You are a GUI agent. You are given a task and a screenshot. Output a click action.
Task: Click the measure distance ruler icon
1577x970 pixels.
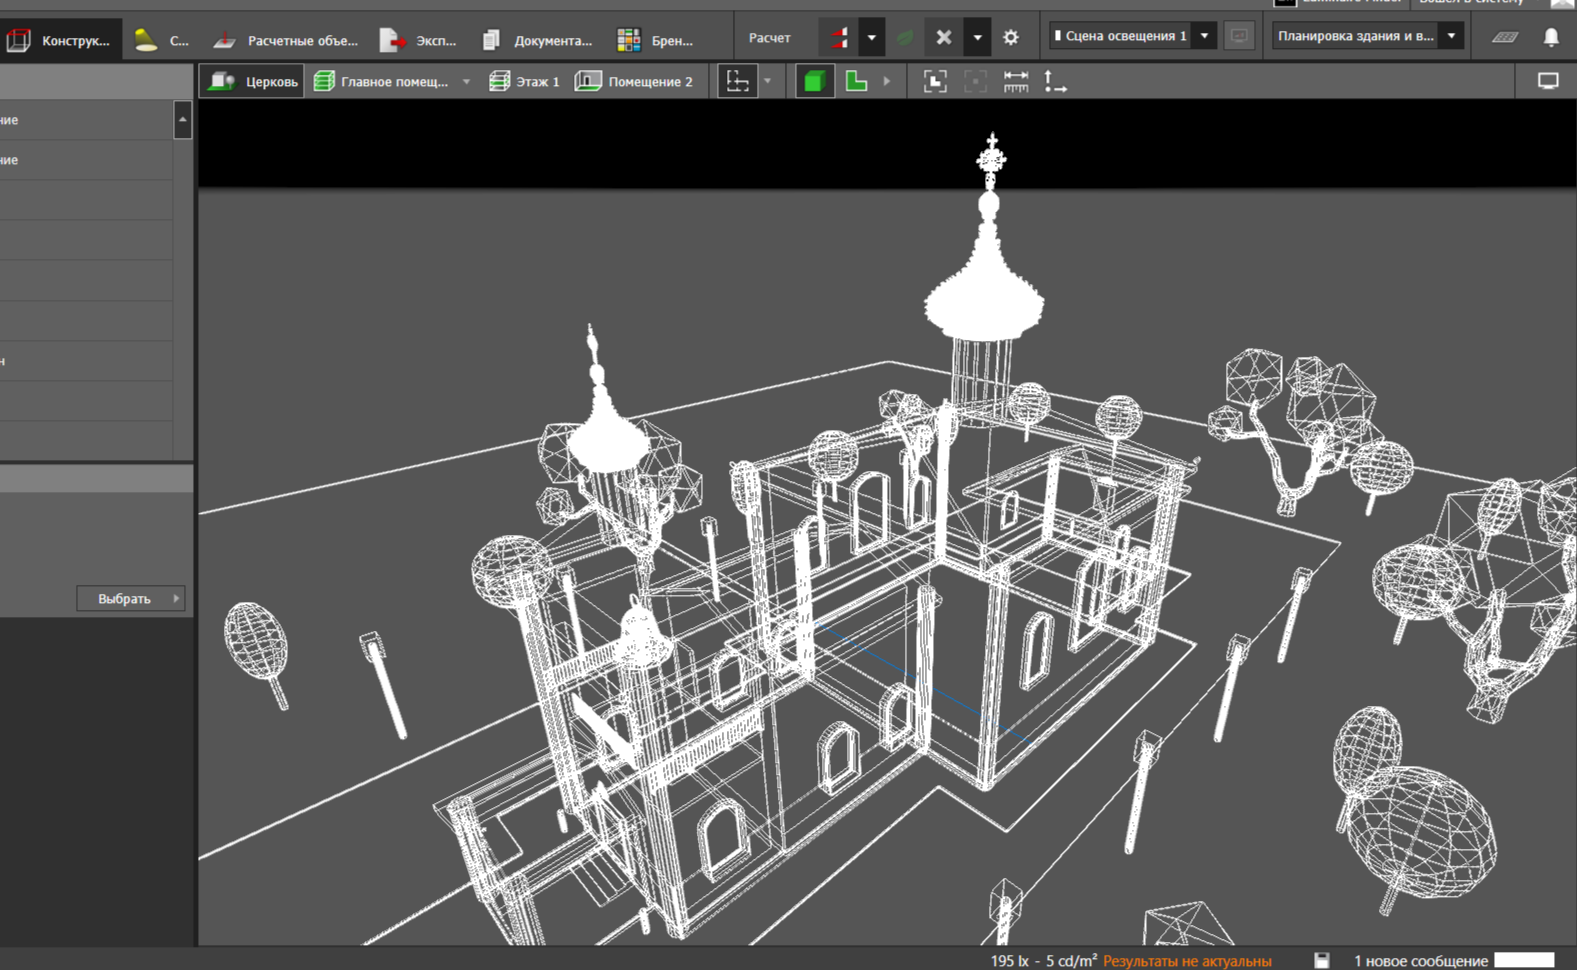click(x=1015, y=82)
